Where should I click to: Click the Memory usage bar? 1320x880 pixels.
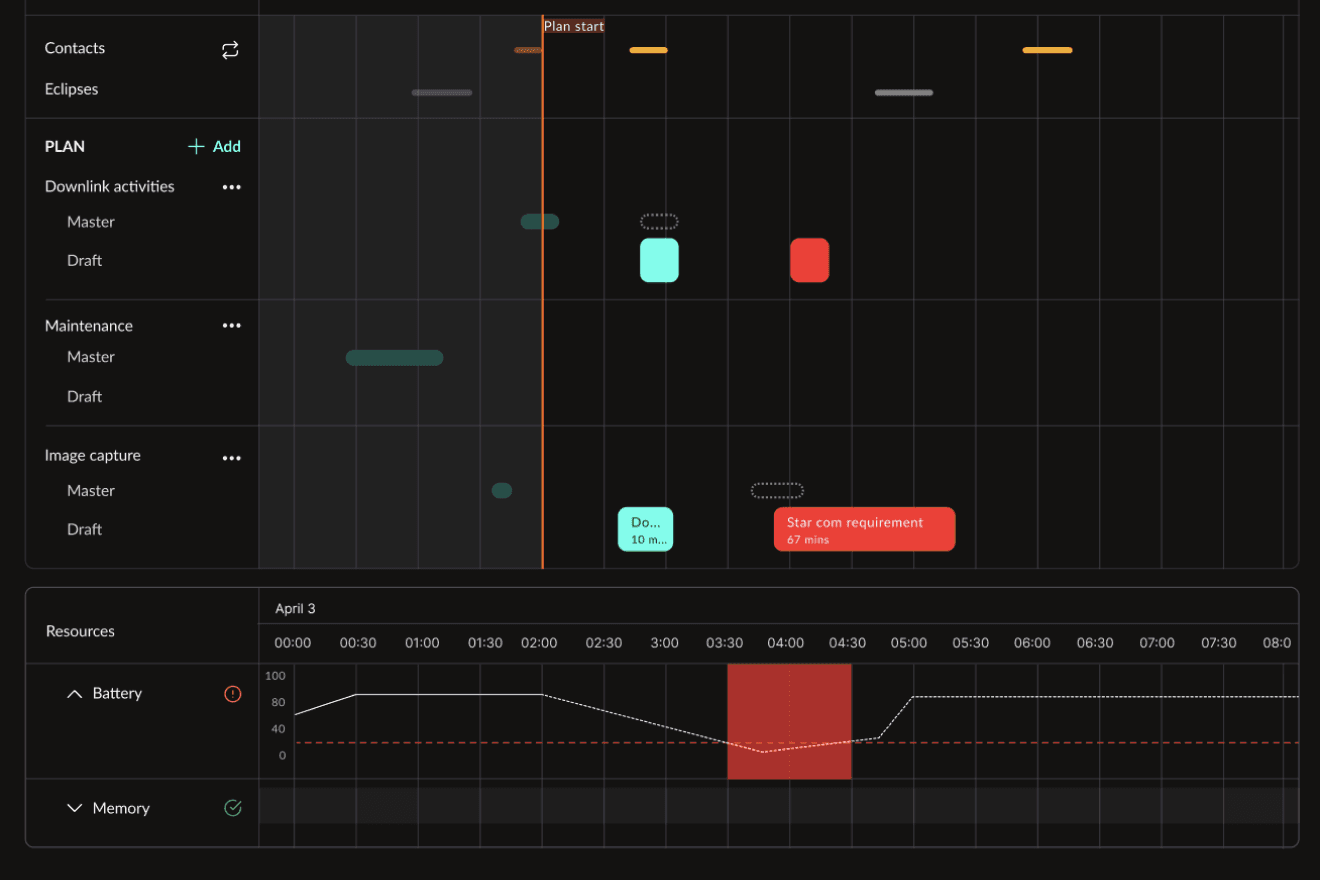coord(779,805)
